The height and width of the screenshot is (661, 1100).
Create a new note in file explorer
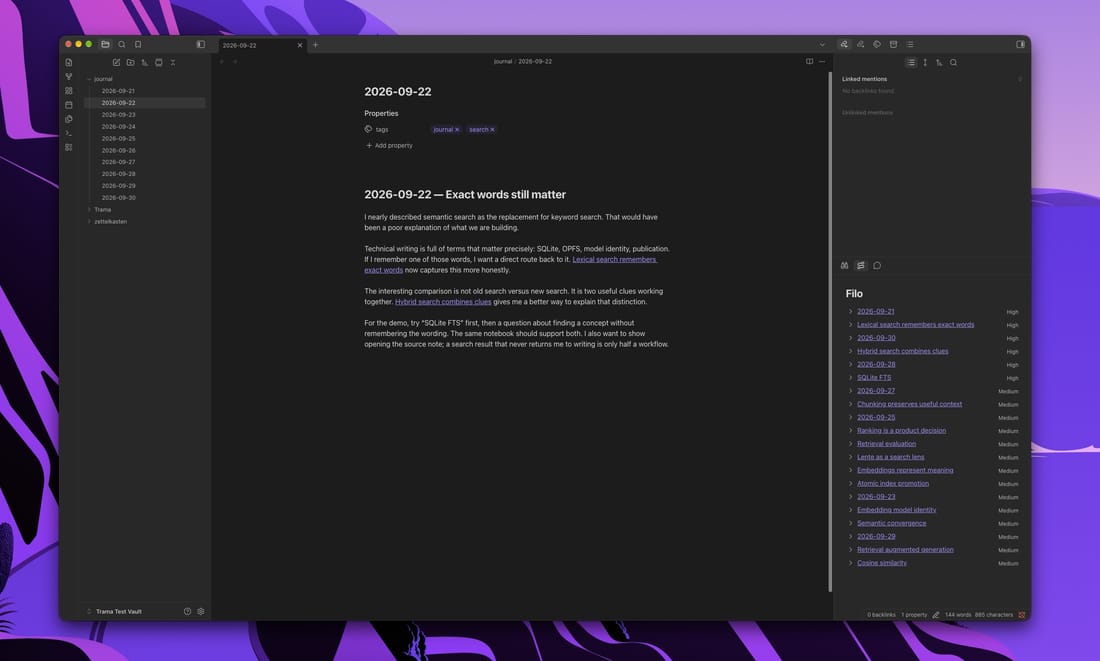pyautogui.click(x=116, y=62)
